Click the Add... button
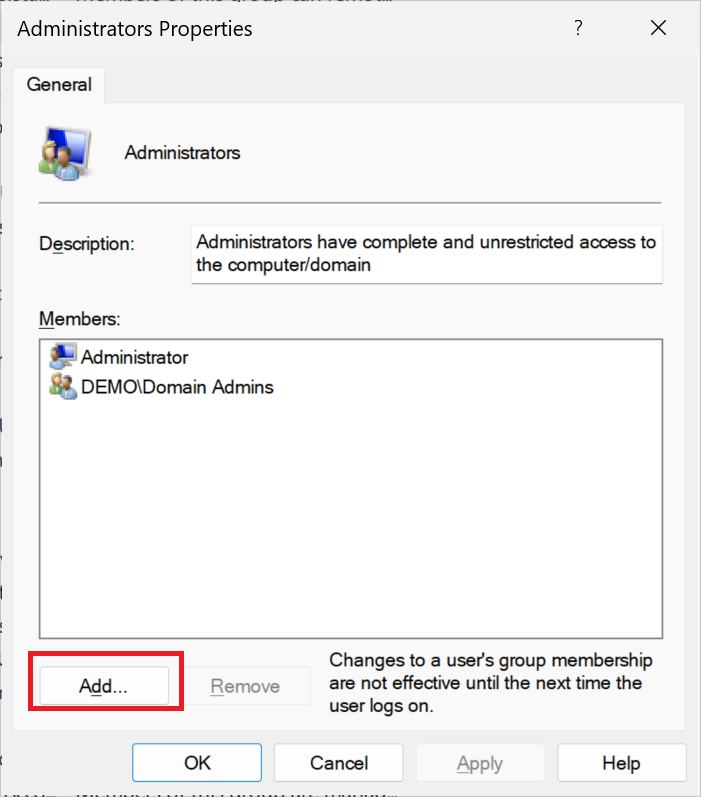The image size is (701, 797). (x=104, y=686)
